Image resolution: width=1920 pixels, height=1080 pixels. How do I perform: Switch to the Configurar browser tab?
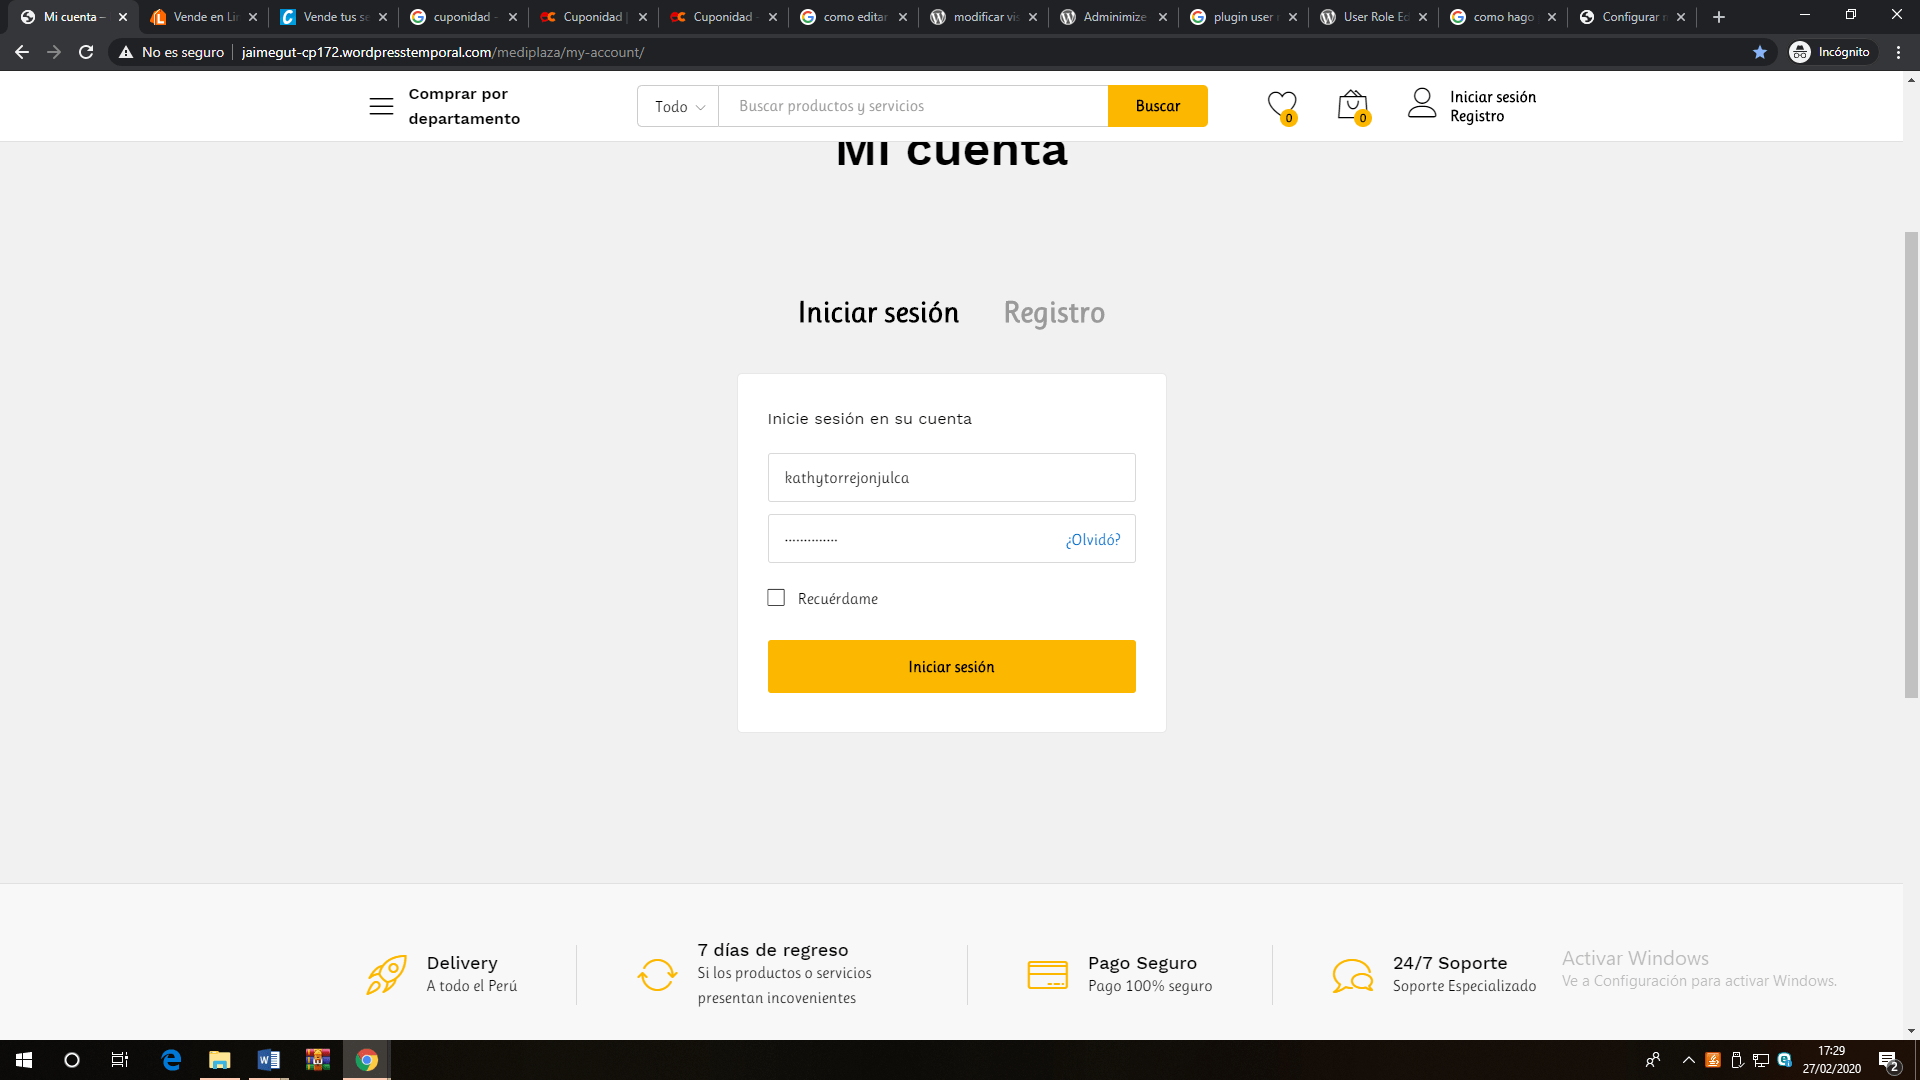[x=1634, y=17]
